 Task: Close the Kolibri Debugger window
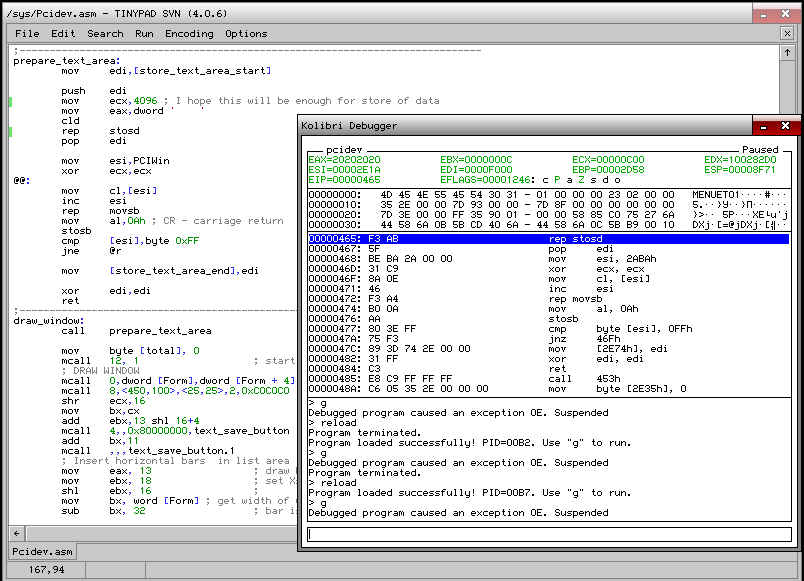[x=786, y=126]
